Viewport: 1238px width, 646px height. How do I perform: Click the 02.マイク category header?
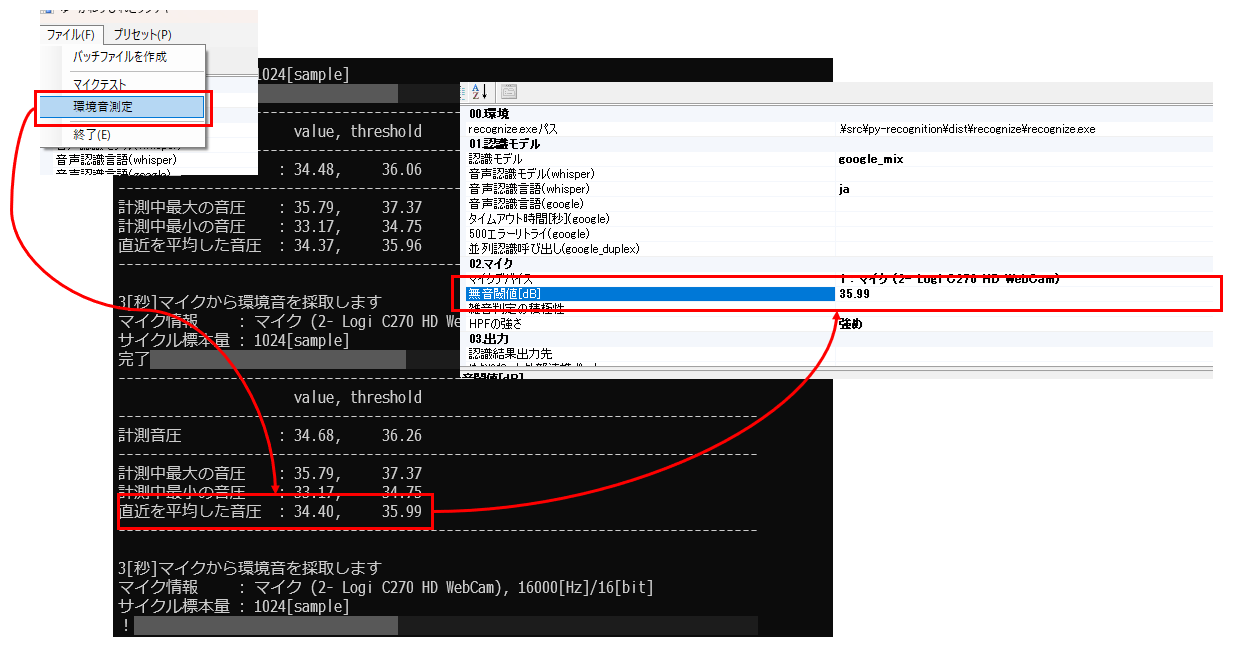tap(492, 264)
